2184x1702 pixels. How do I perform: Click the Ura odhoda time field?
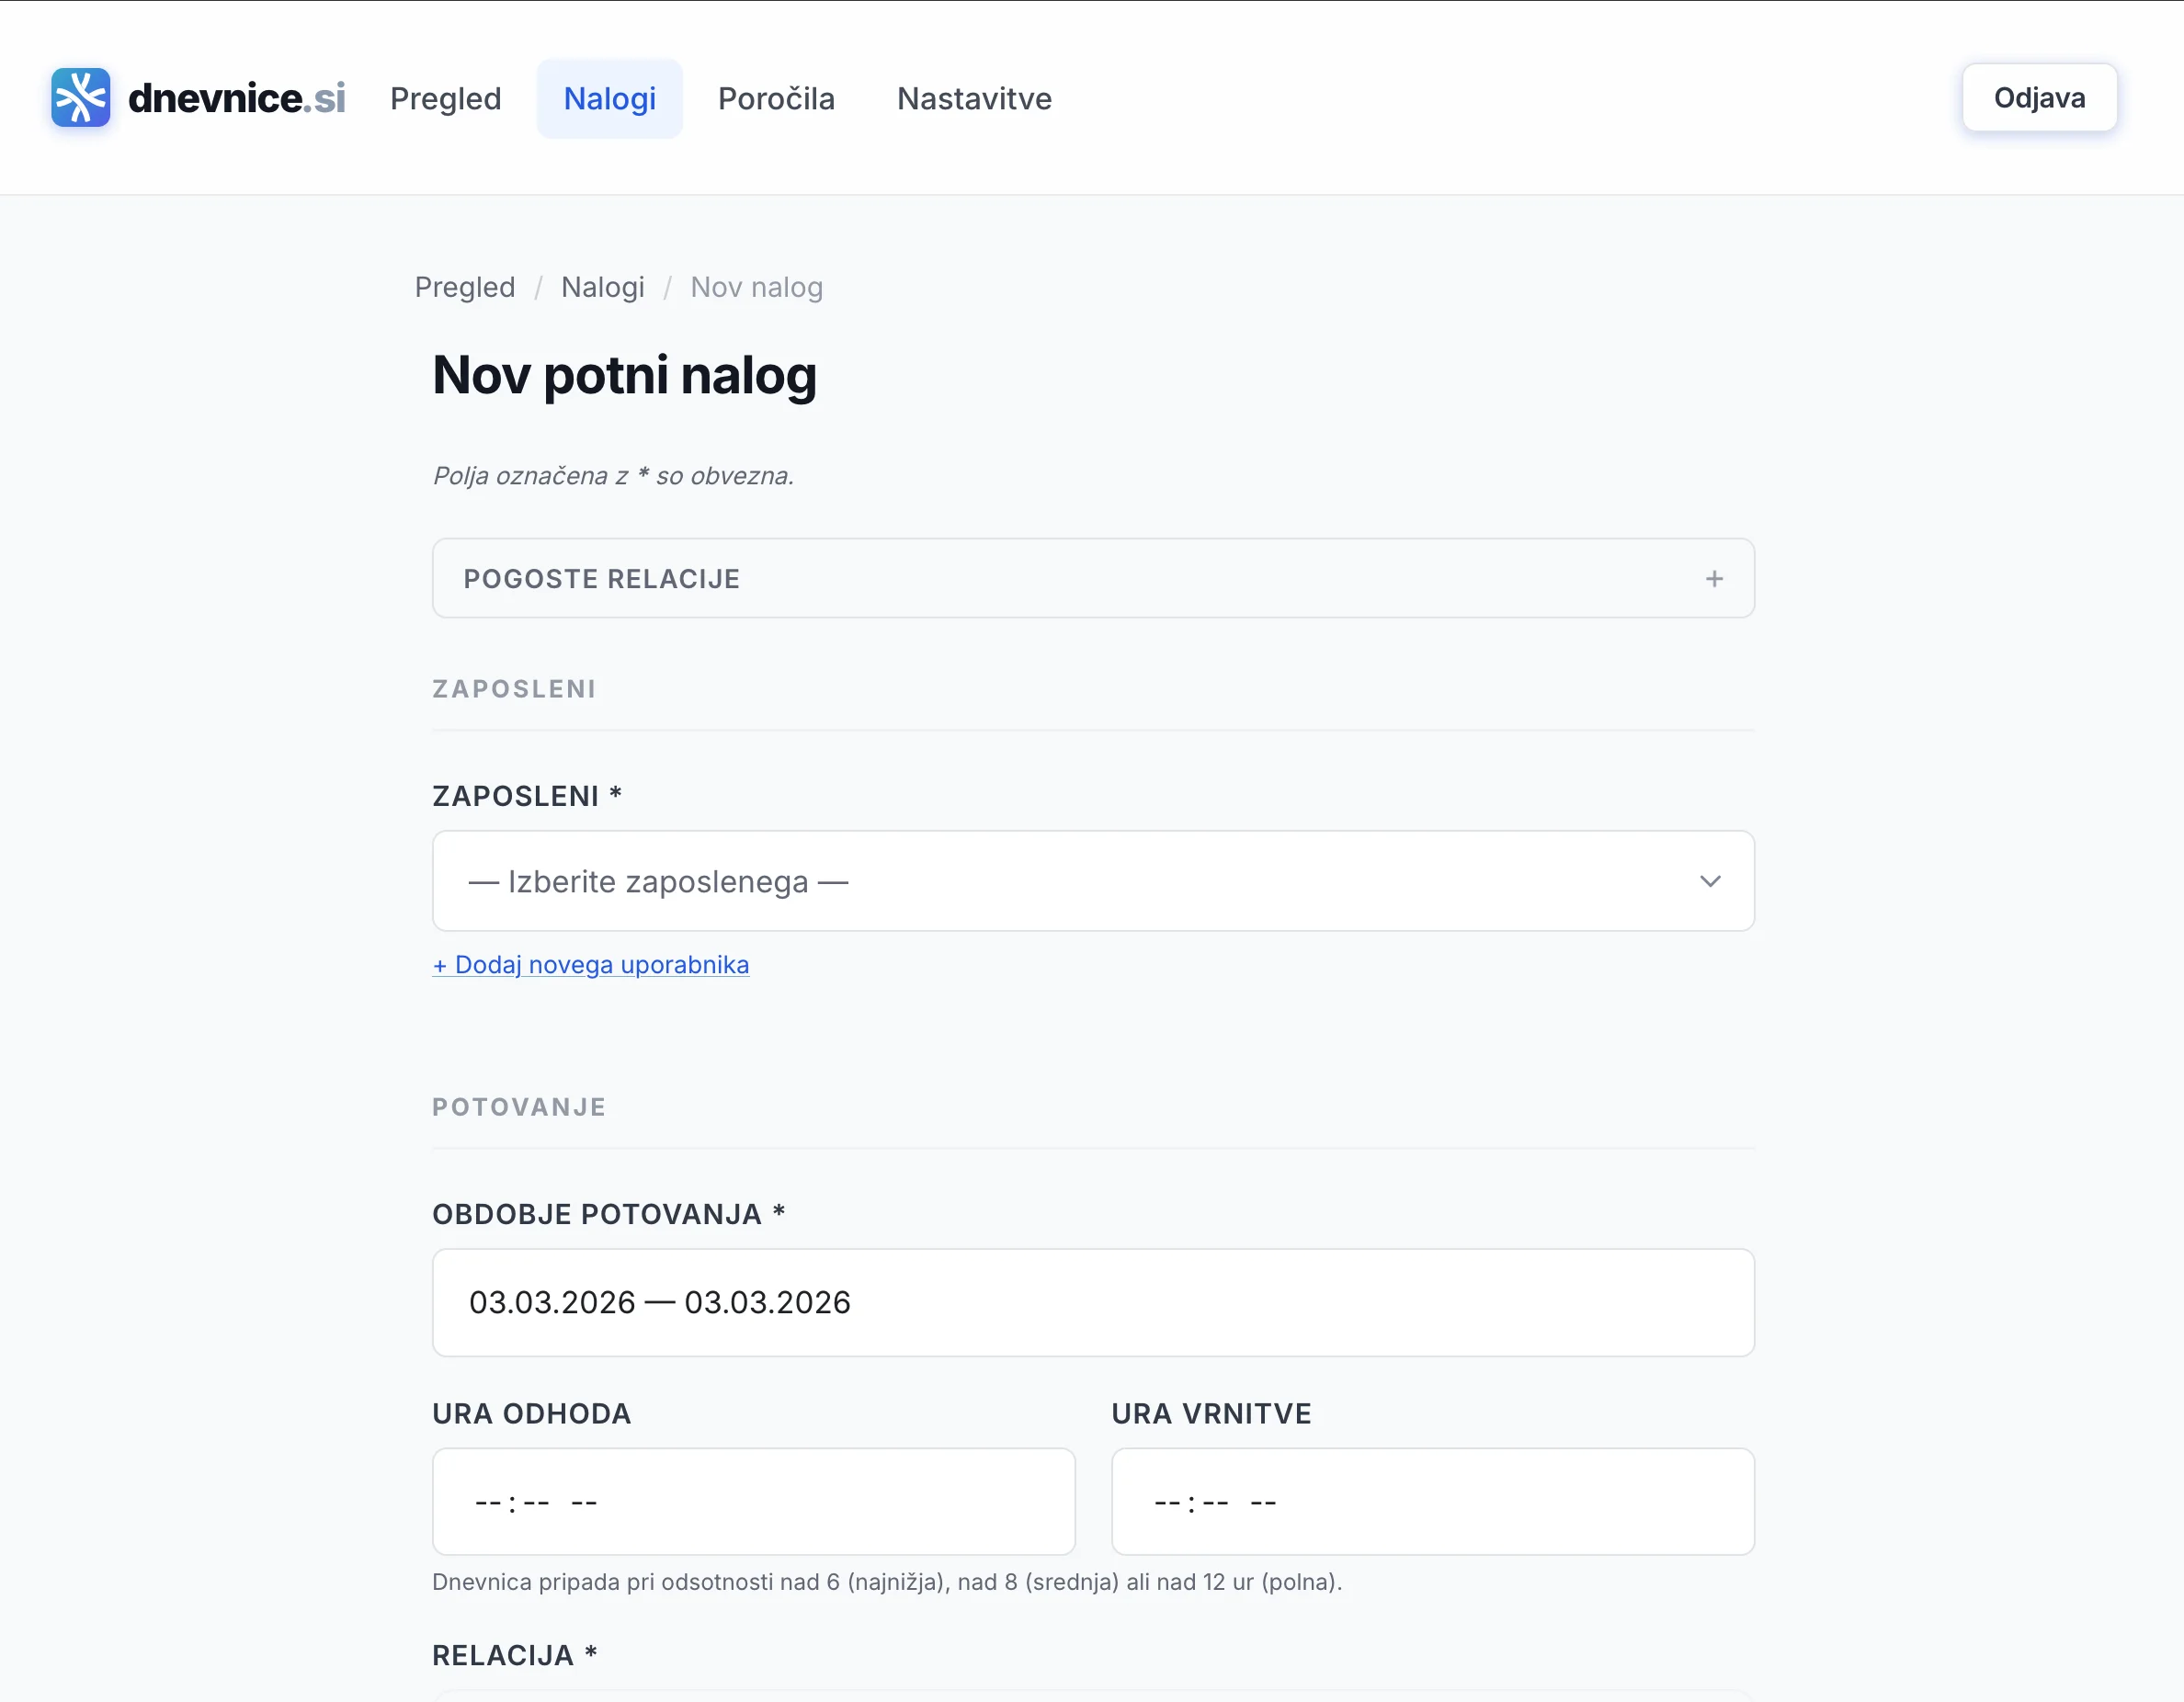[753, 1501]
